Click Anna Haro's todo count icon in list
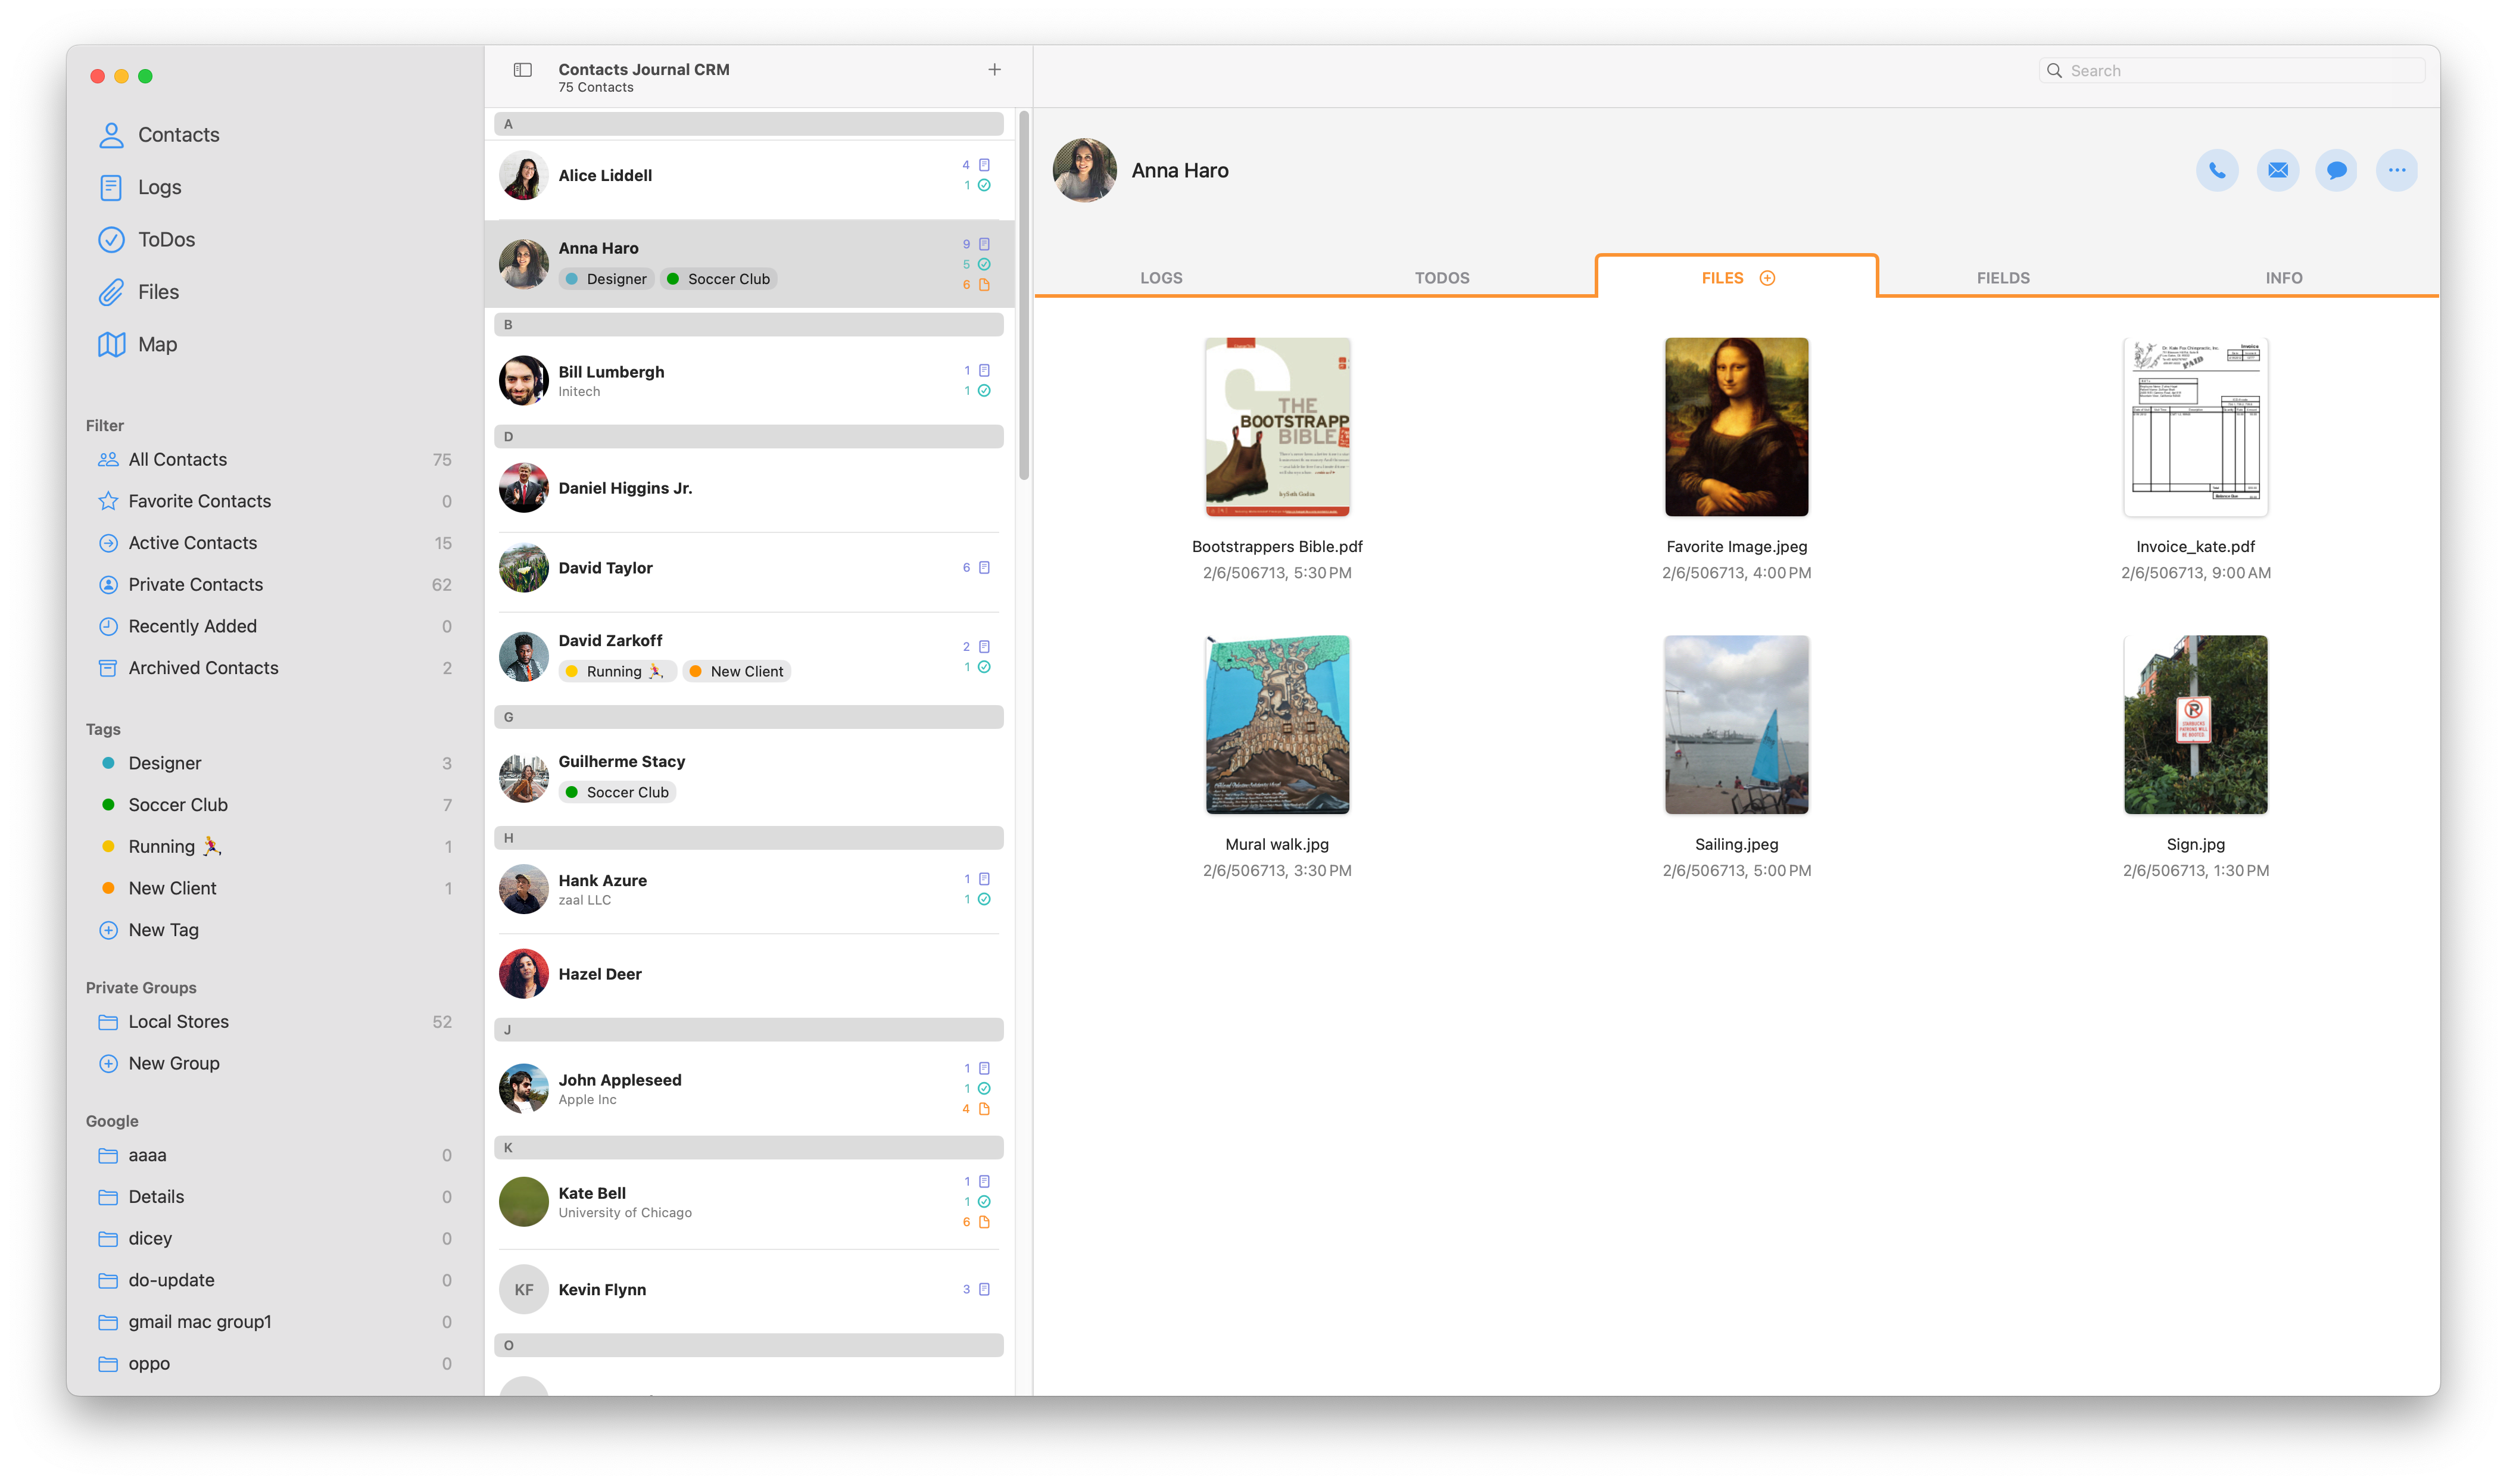This screenshot has width=2507, height=1484. click(x=984, y=264)
